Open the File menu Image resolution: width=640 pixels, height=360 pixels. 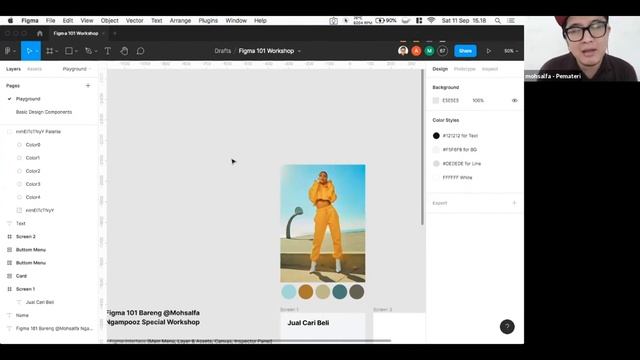point(51,20)
